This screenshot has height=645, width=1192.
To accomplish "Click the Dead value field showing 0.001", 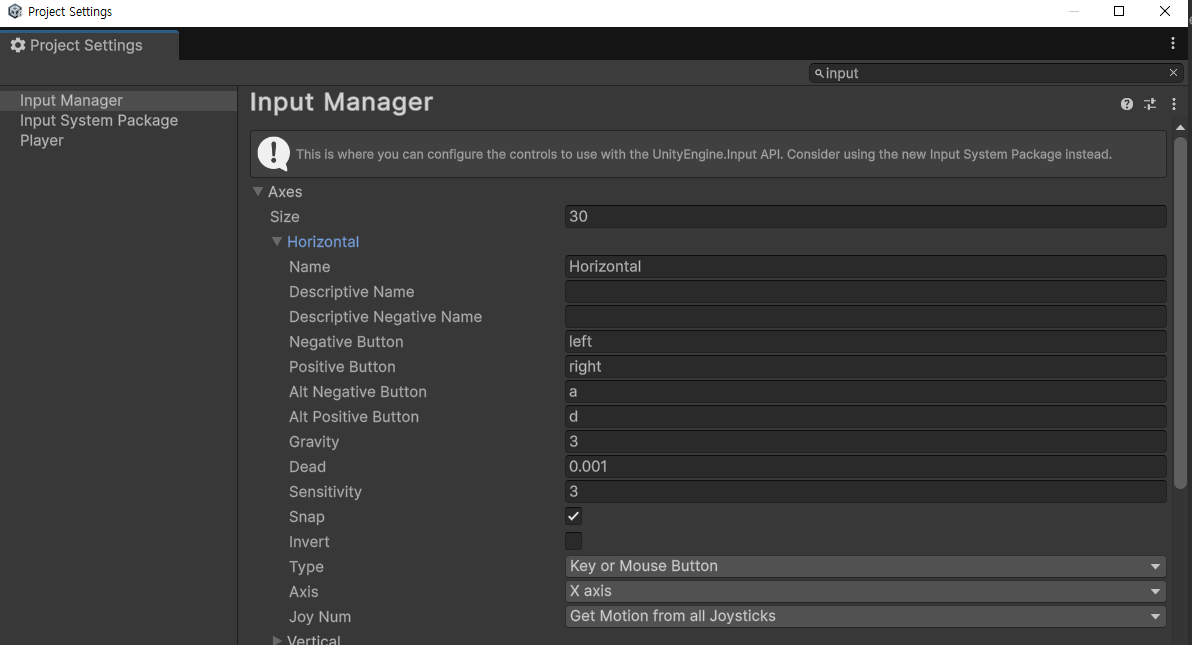I will [865, 467].
